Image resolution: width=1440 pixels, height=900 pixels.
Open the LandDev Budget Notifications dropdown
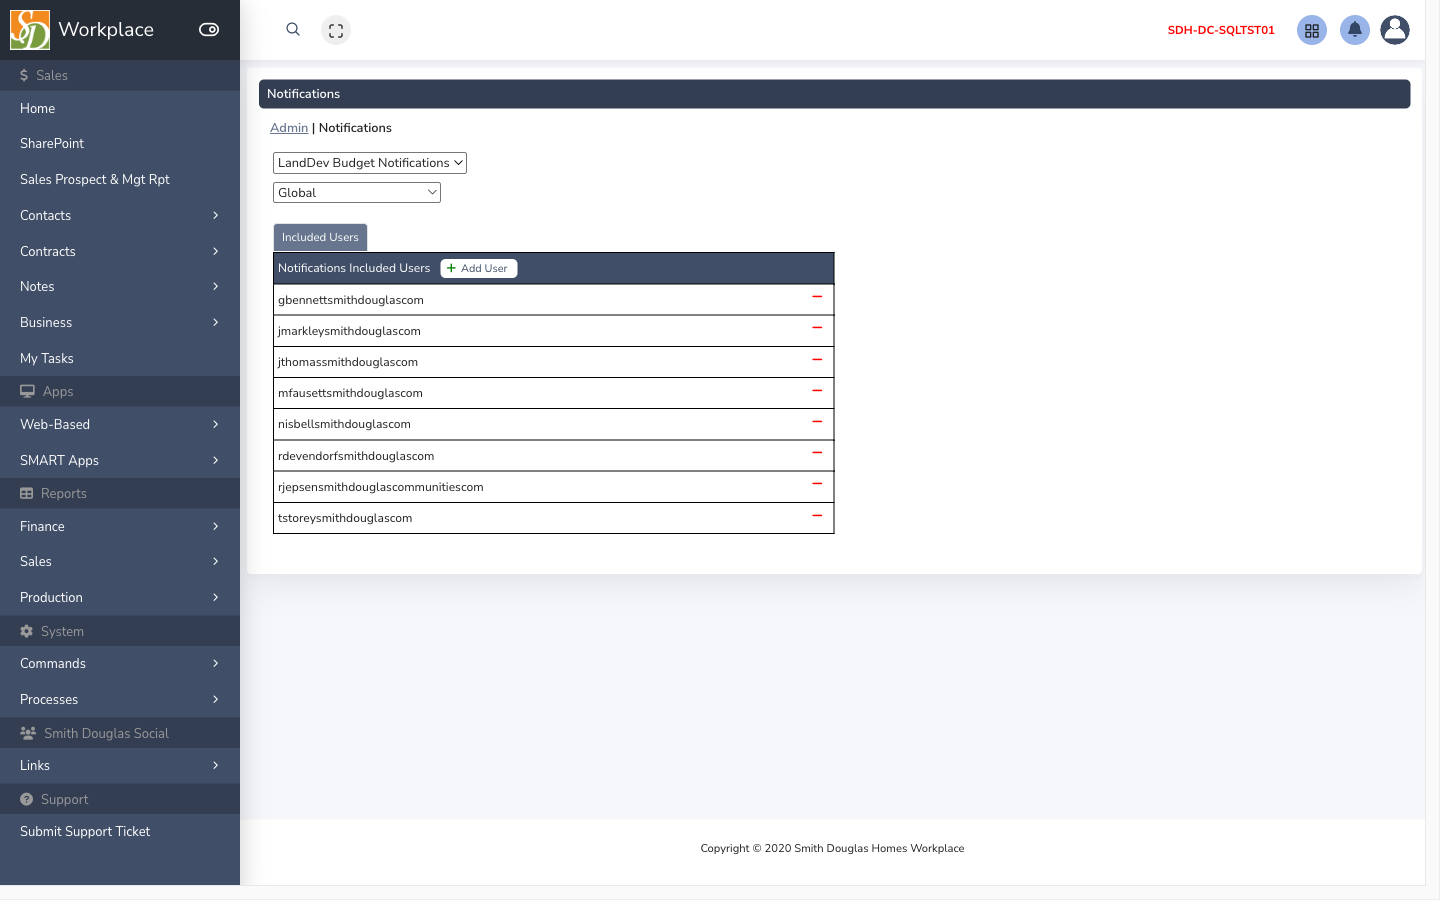click(370, 163)
